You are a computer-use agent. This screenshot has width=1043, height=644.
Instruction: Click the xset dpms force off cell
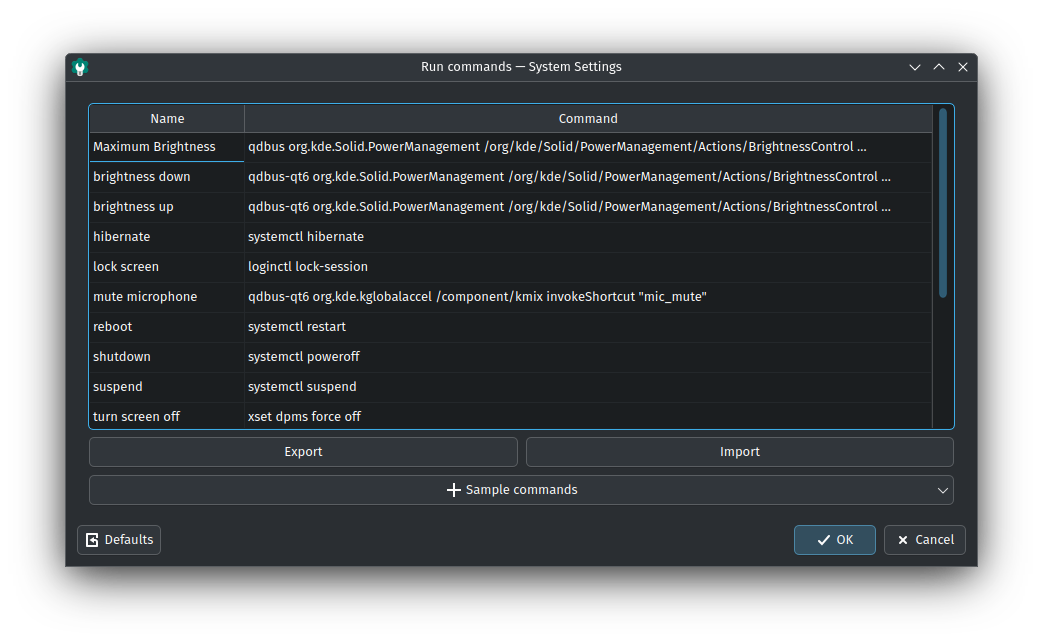[x=588, y=416]
